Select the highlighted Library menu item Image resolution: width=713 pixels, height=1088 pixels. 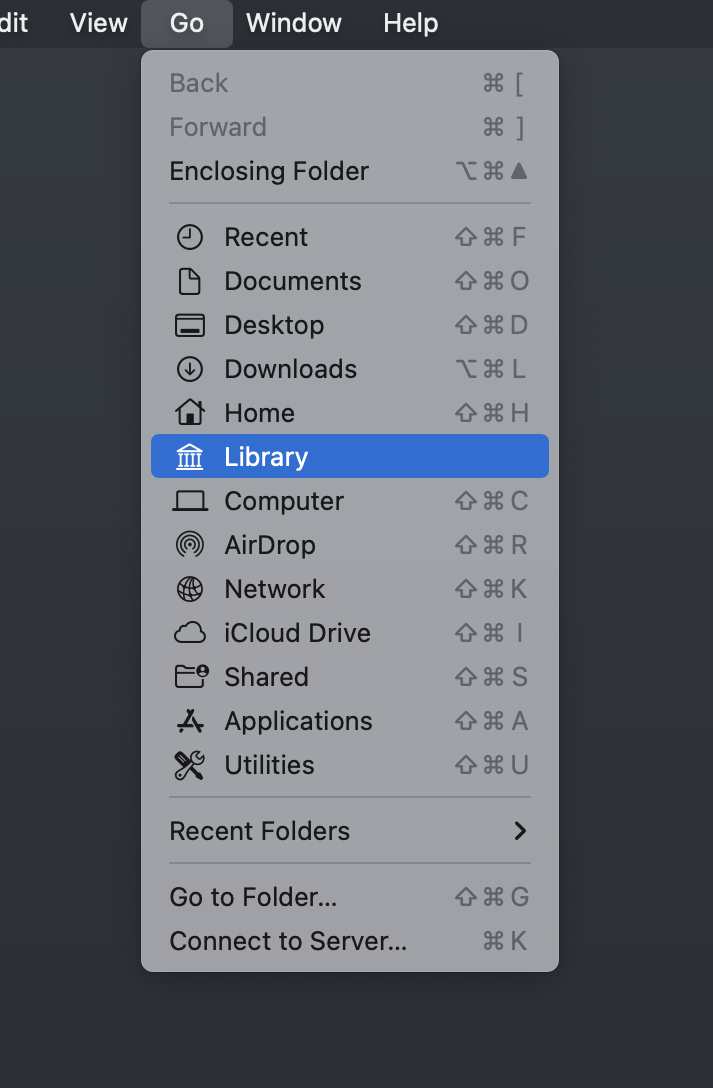349,457
